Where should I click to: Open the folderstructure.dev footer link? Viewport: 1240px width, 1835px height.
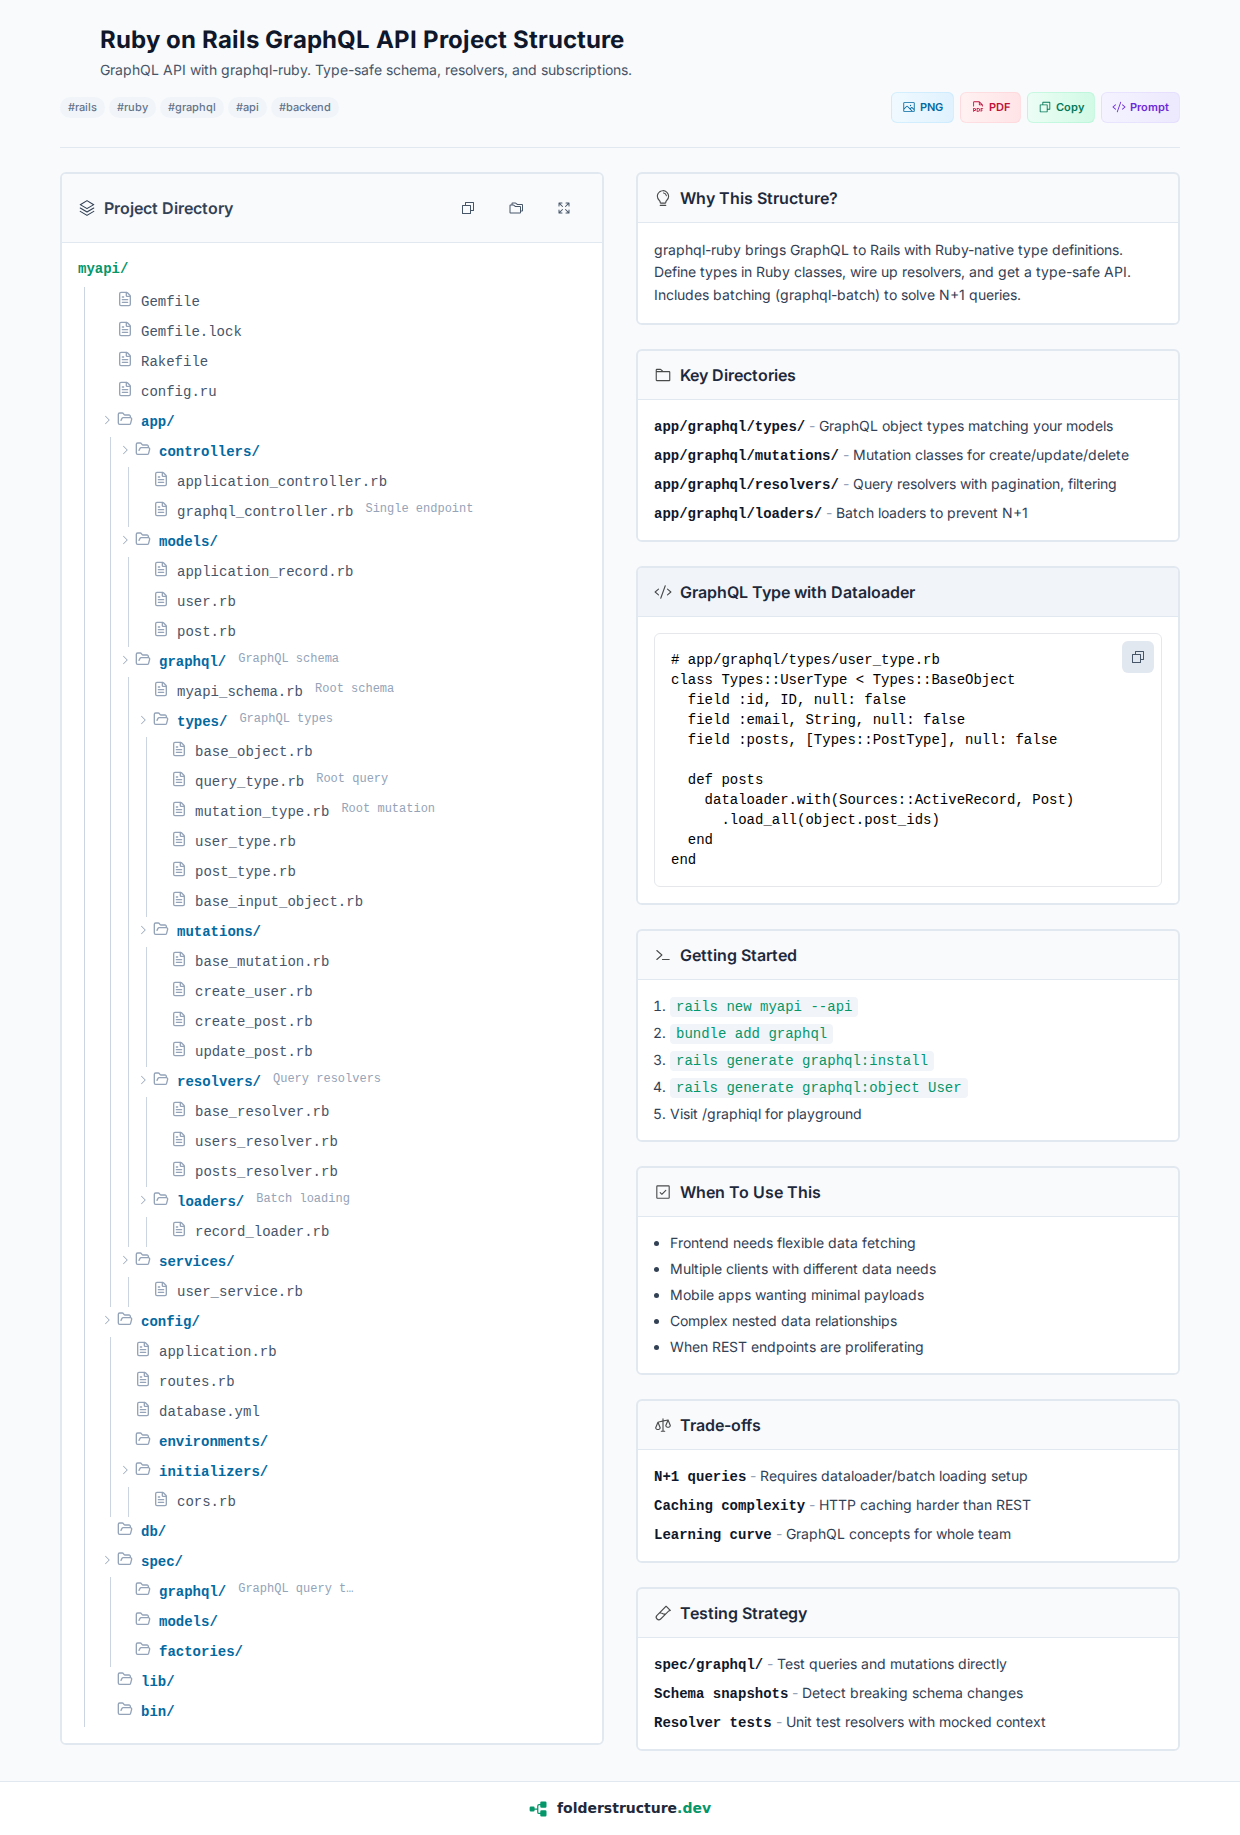[633, 1808]
